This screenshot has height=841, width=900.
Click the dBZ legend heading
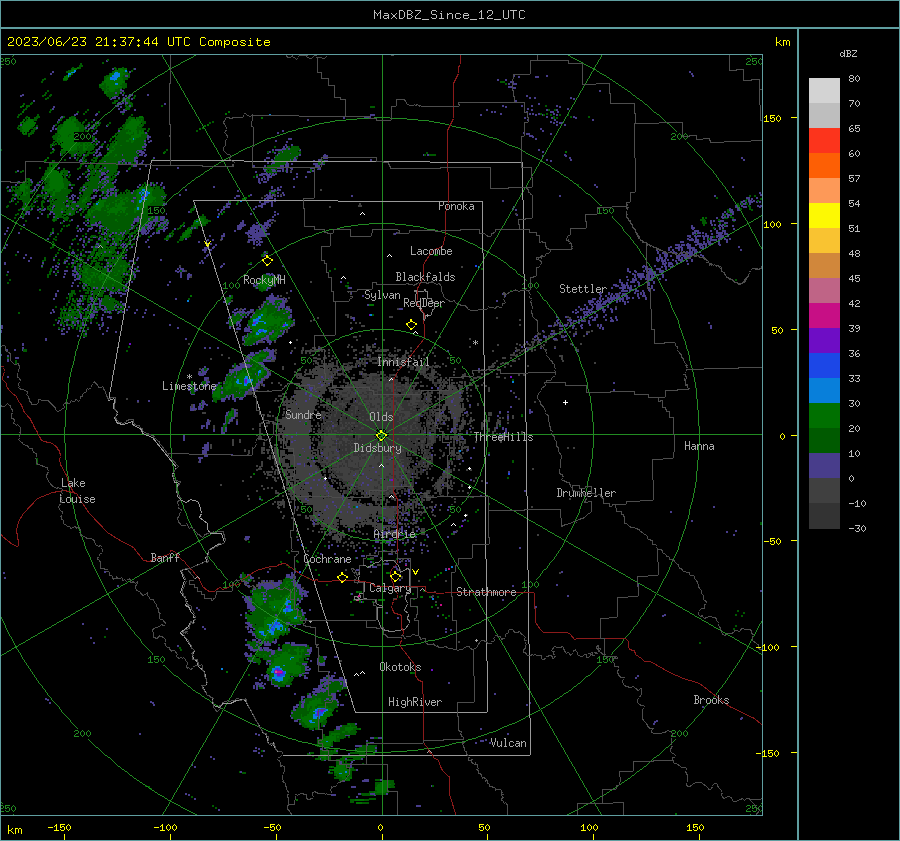848,53
